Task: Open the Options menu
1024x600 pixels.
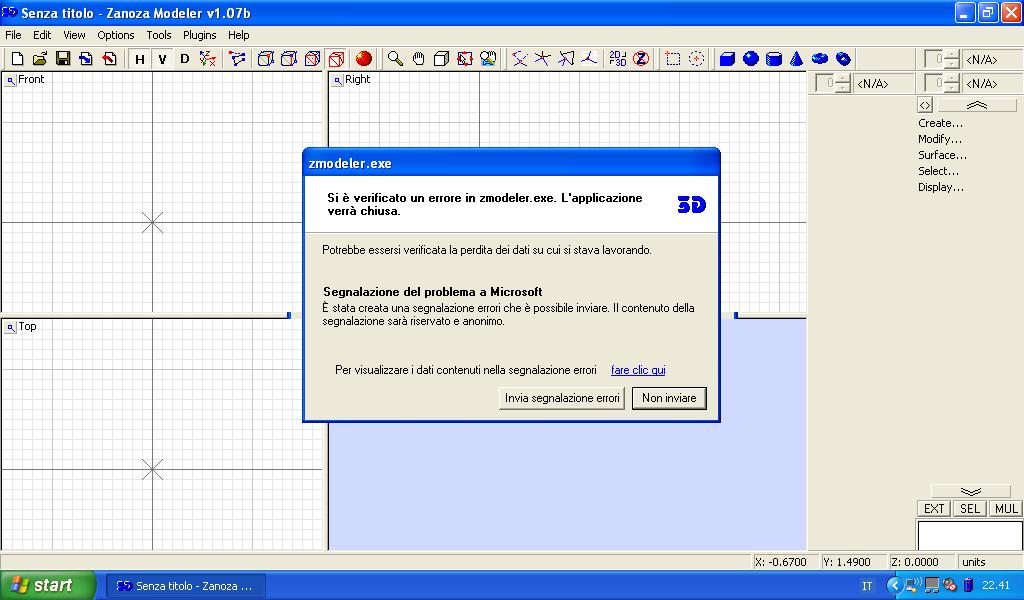Action: coord(116,35)
